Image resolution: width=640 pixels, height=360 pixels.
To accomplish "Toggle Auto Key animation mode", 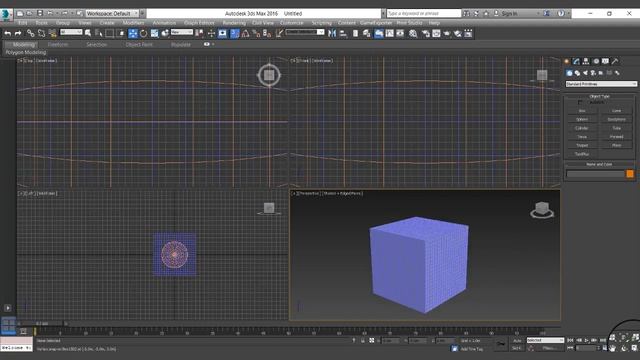I will (517, 340).
